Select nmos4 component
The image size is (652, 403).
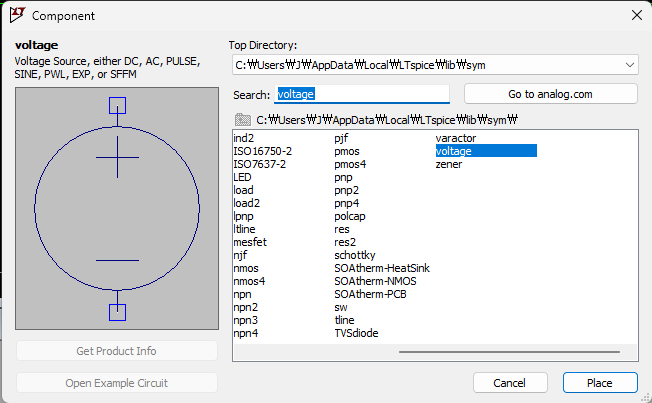pyautogui.click(x=249, y=281)
